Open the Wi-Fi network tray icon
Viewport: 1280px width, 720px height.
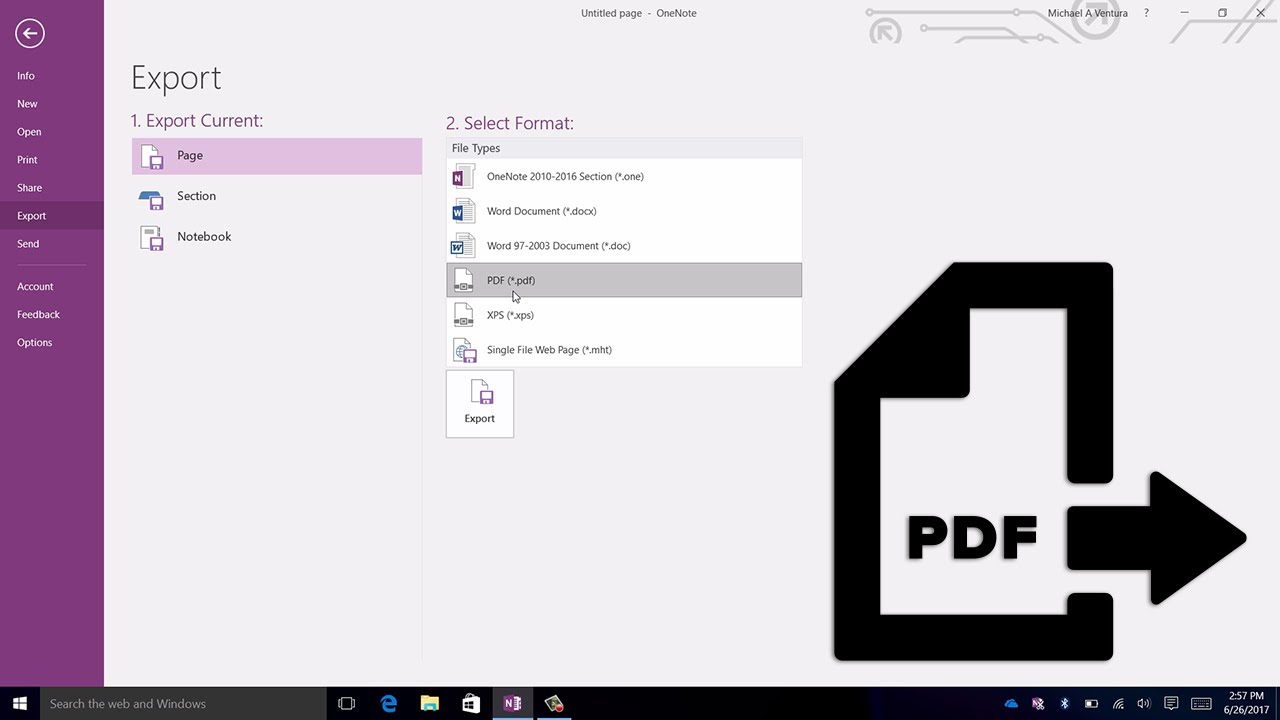(1118, 704)
